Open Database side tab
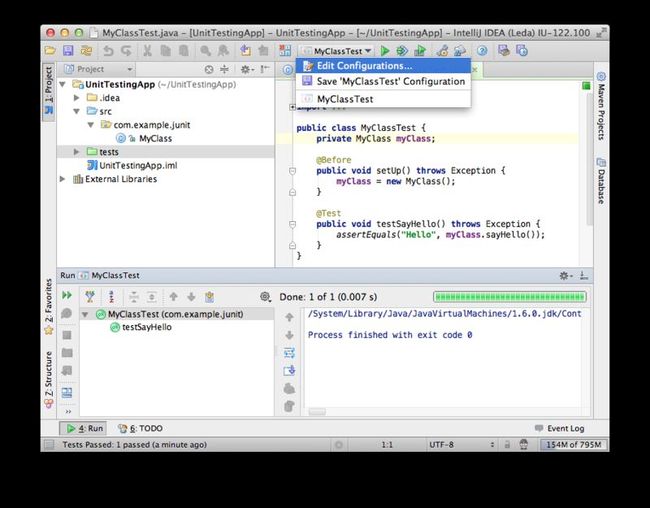650x508 pixels. tap(601, 181)
